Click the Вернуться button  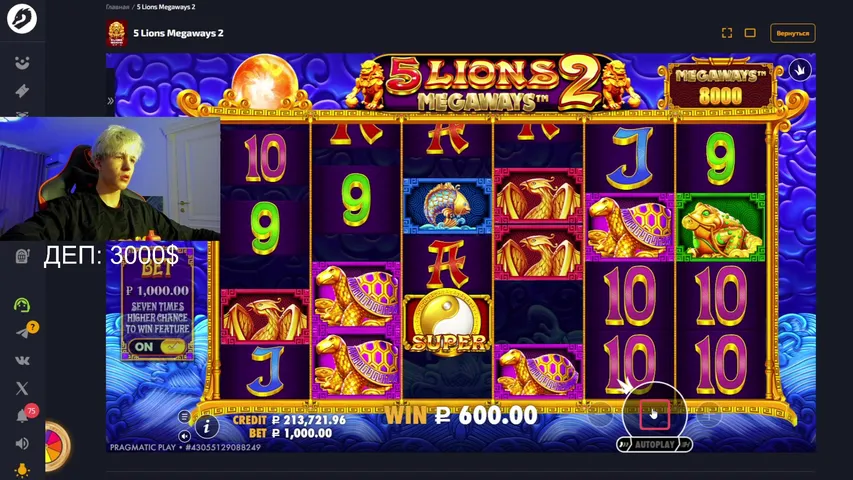pyautogui.click(x=793, y=33)
